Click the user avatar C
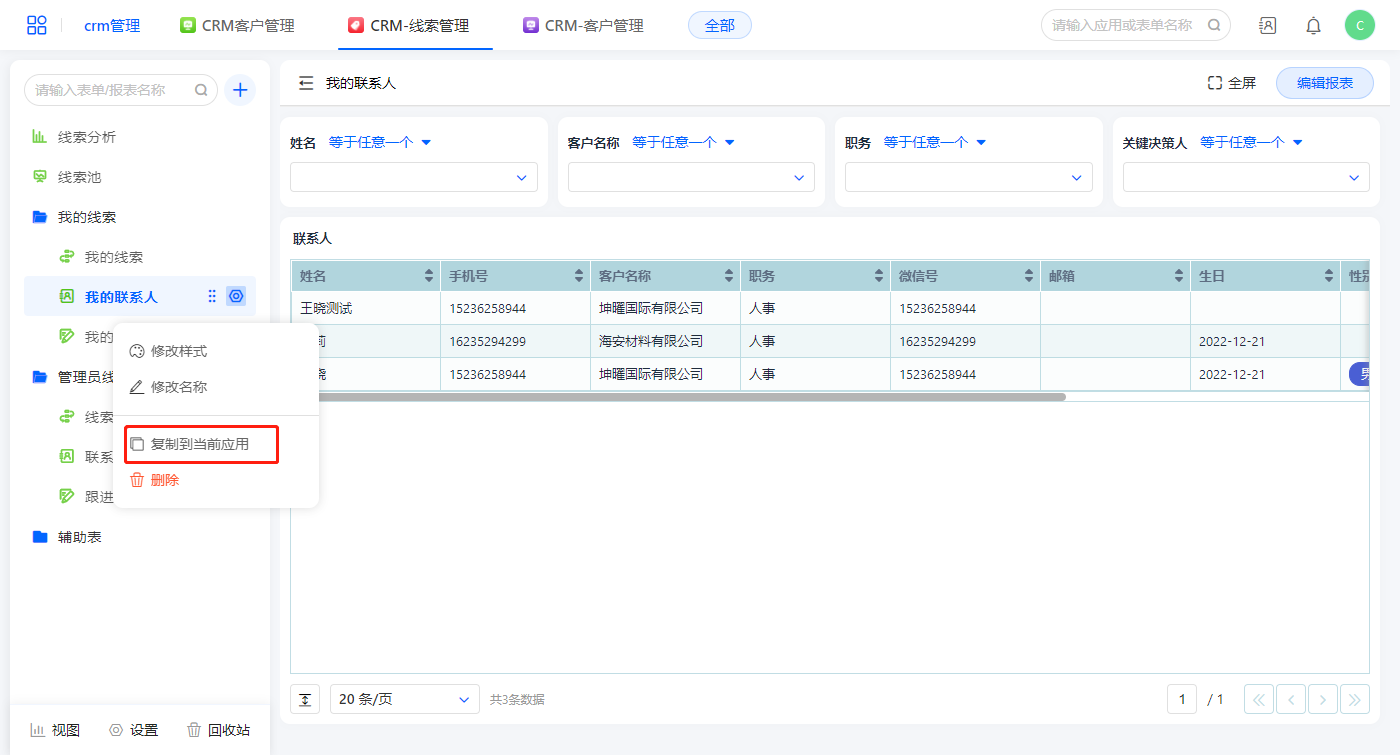Image resolution: width=1400 pixels, height=755 pixels. pyautogui.click(x=1360, y=26)
